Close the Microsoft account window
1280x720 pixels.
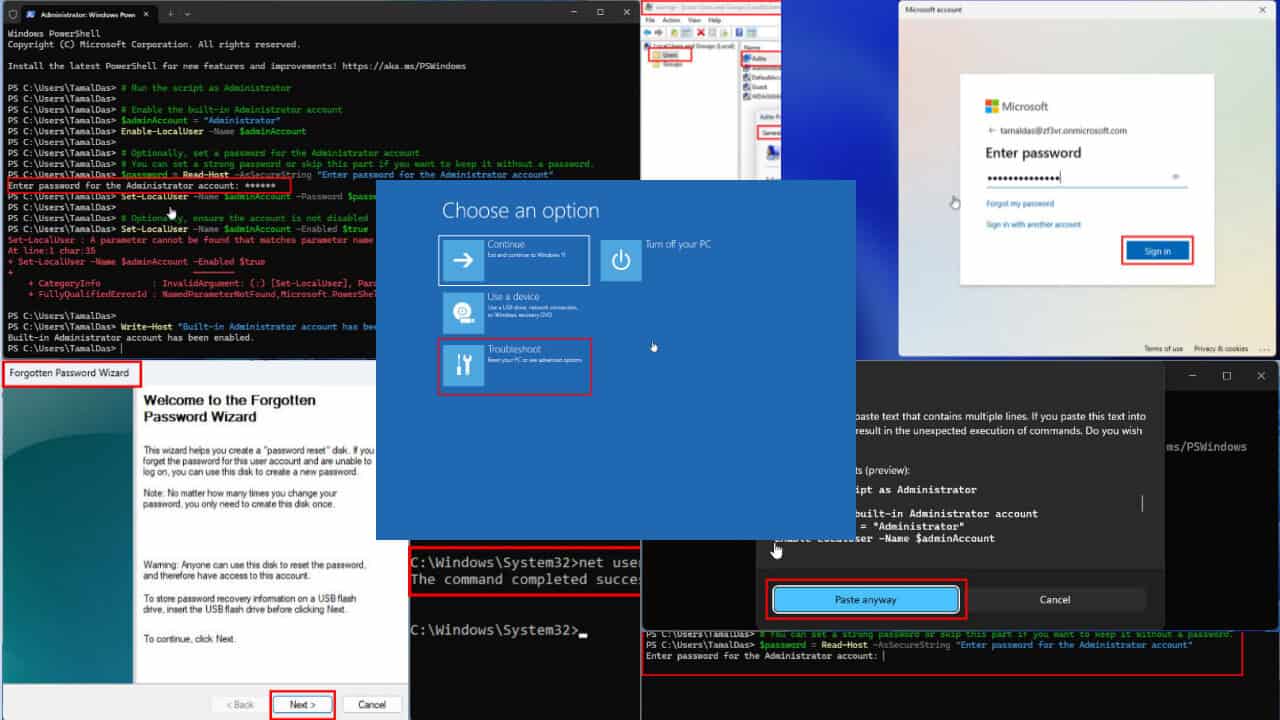click(x=1263, y=8)
